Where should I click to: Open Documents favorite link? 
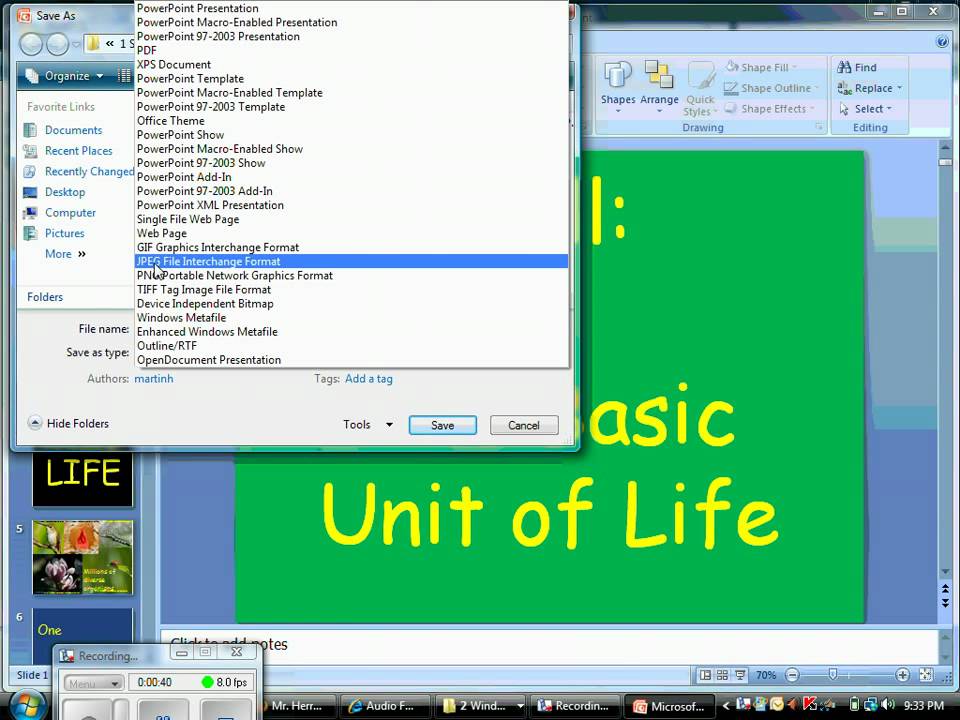63,130
